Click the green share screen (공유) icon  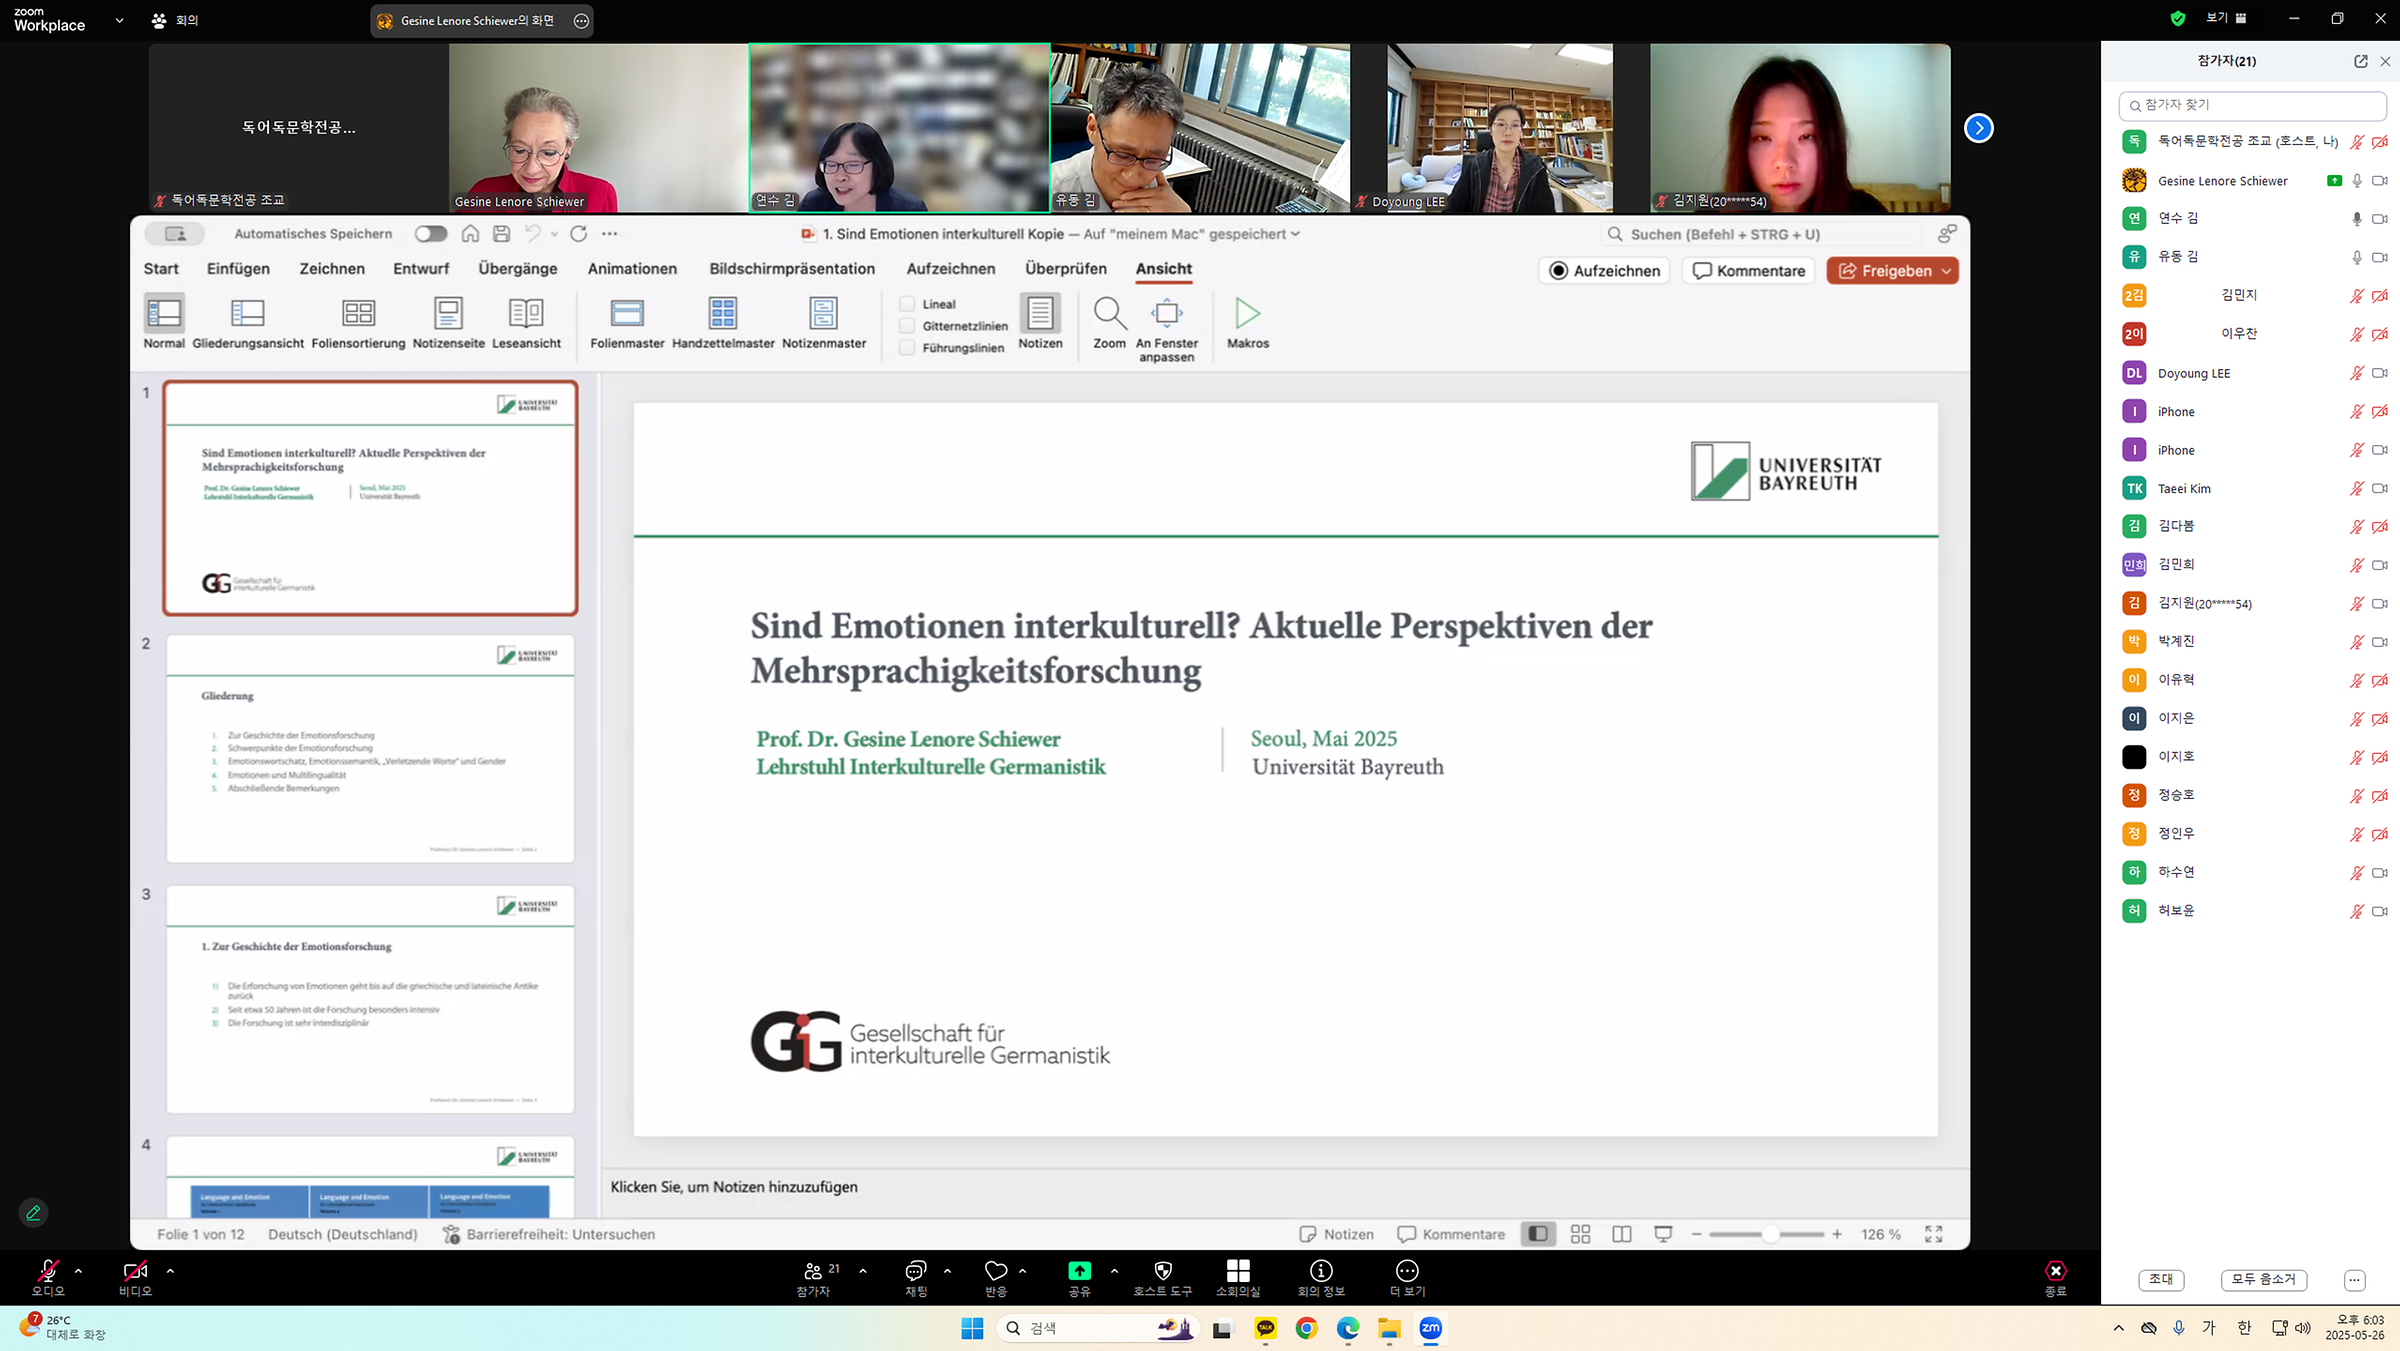tap(1079, 1270)
